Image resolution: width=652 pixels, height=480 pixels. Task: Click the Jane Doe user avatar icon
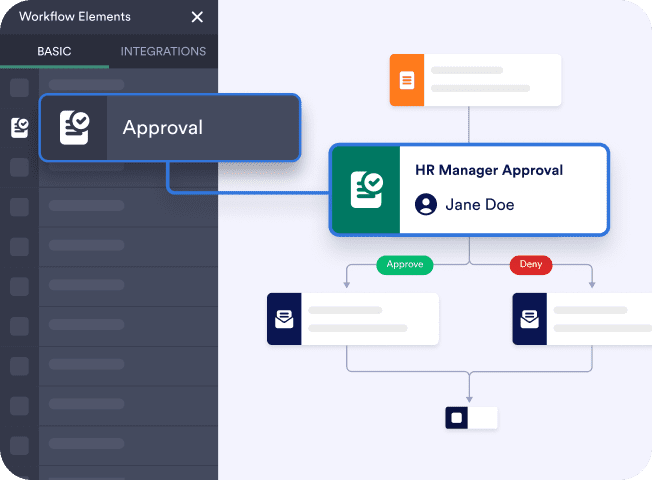tap(426, 205)
